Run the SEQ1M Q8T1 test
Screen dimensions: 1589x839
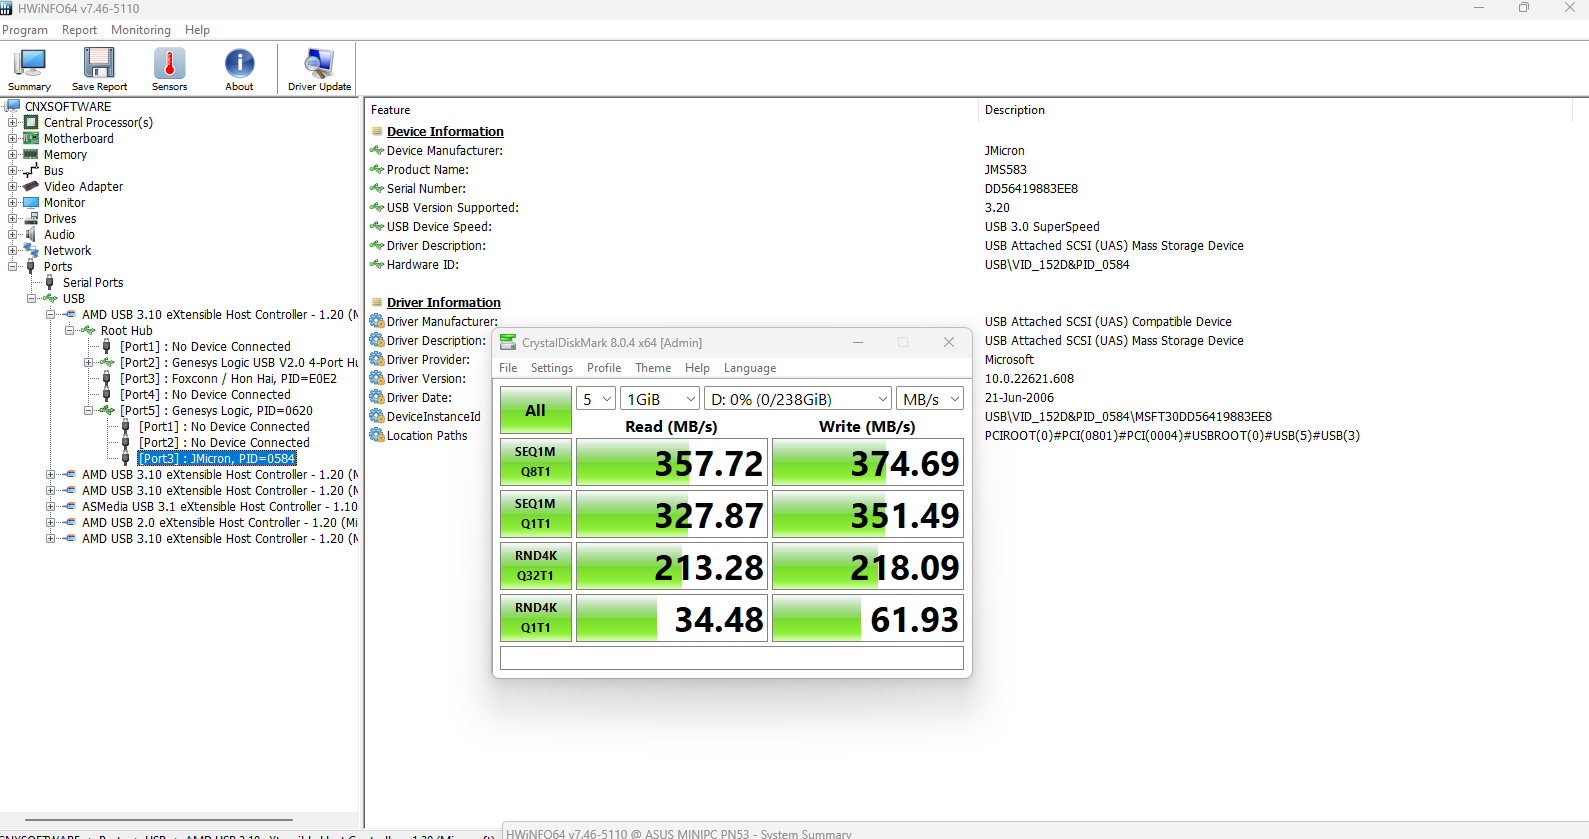[536, 462]
